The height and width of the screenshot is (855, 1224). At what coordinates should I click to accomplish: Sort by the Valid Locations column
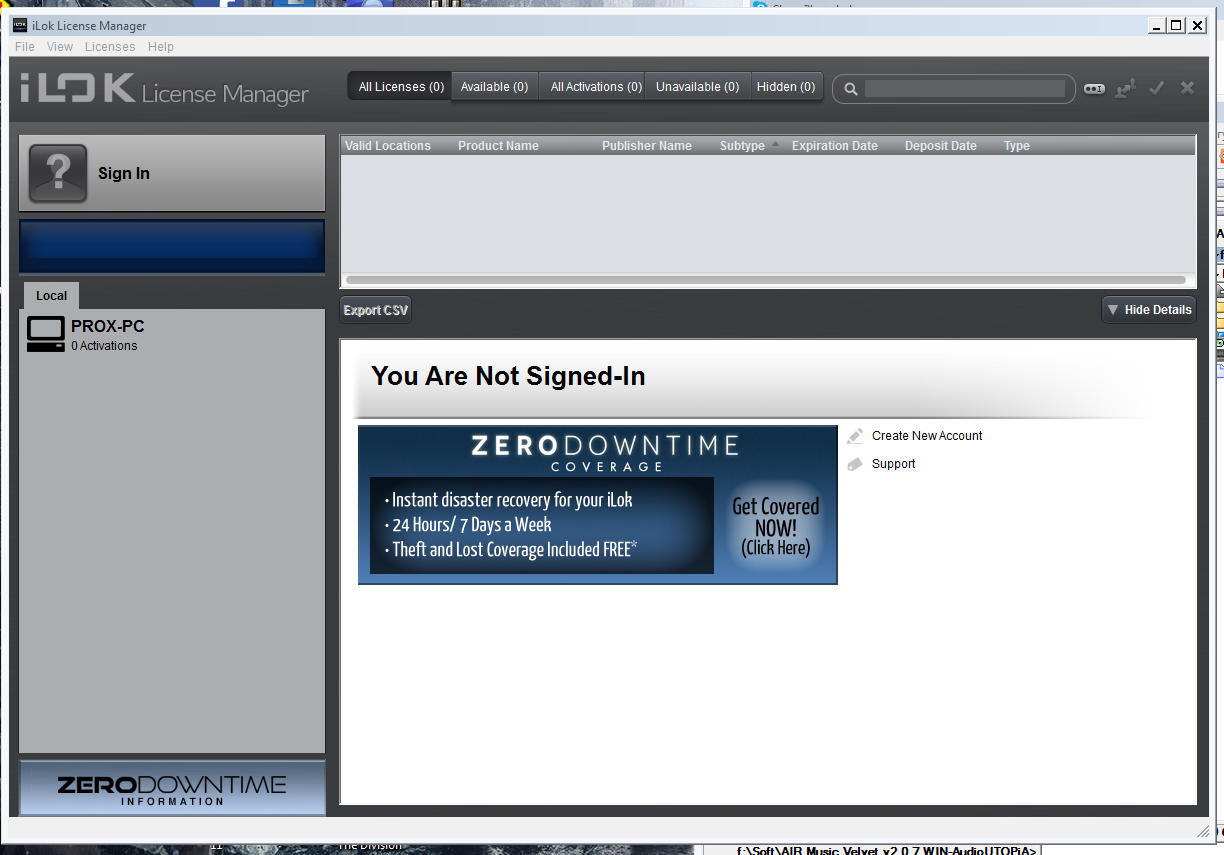(388, 146)
